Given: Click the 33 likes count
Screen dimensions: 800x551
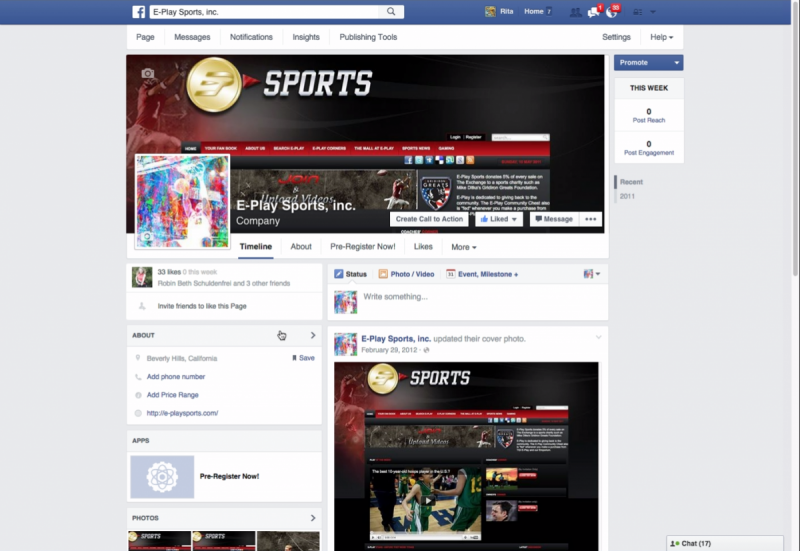Looking at the screenshot, I should click(169, 272).
